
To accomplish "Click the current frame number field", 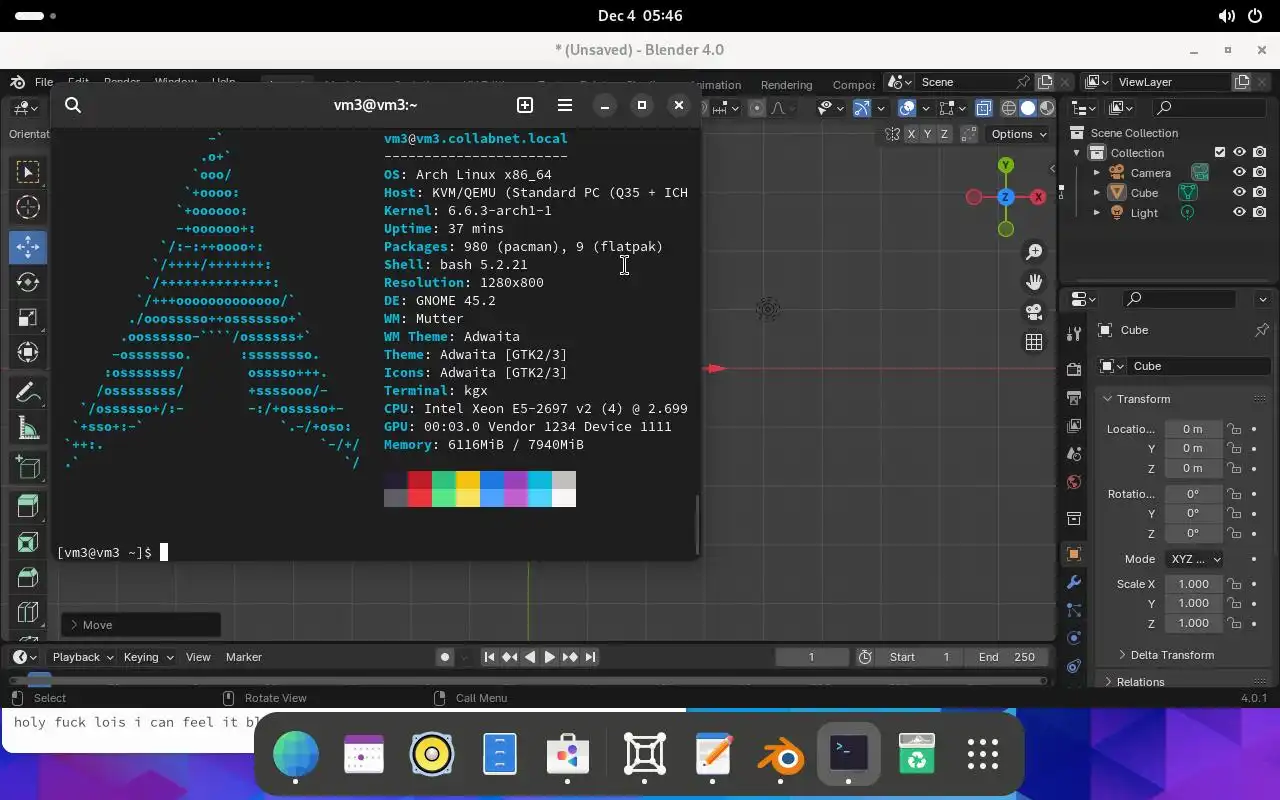I will click(811, 657).
